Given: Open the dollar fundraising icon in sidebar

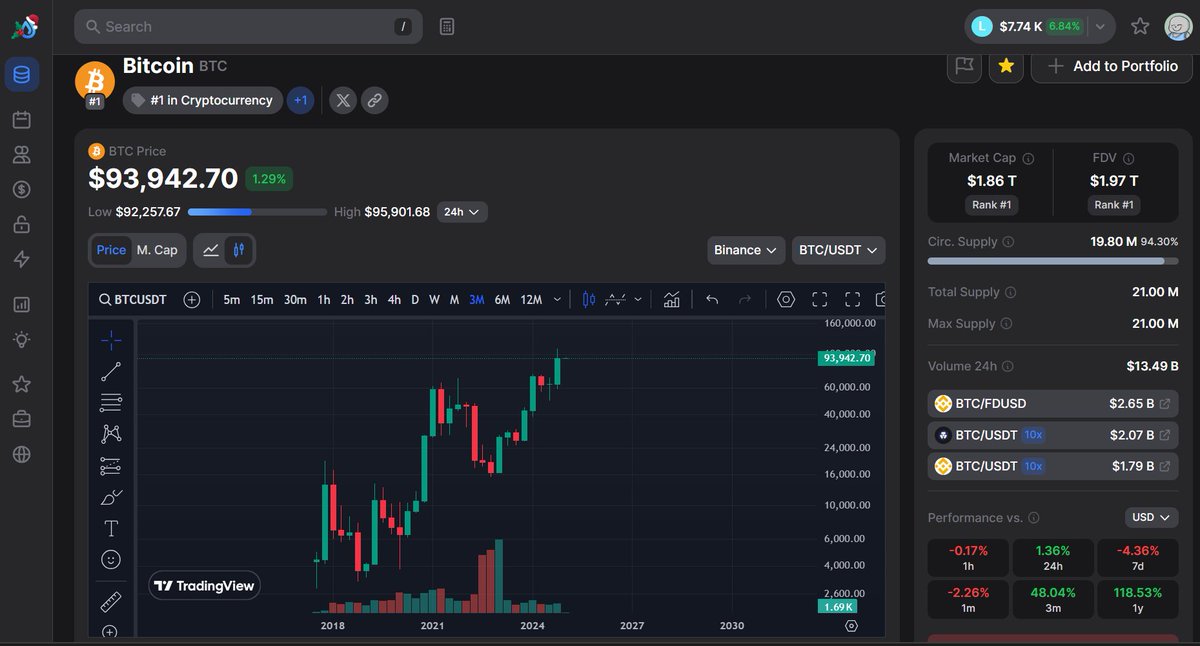Looking at the screenshot, I should [x=22, y=189].
